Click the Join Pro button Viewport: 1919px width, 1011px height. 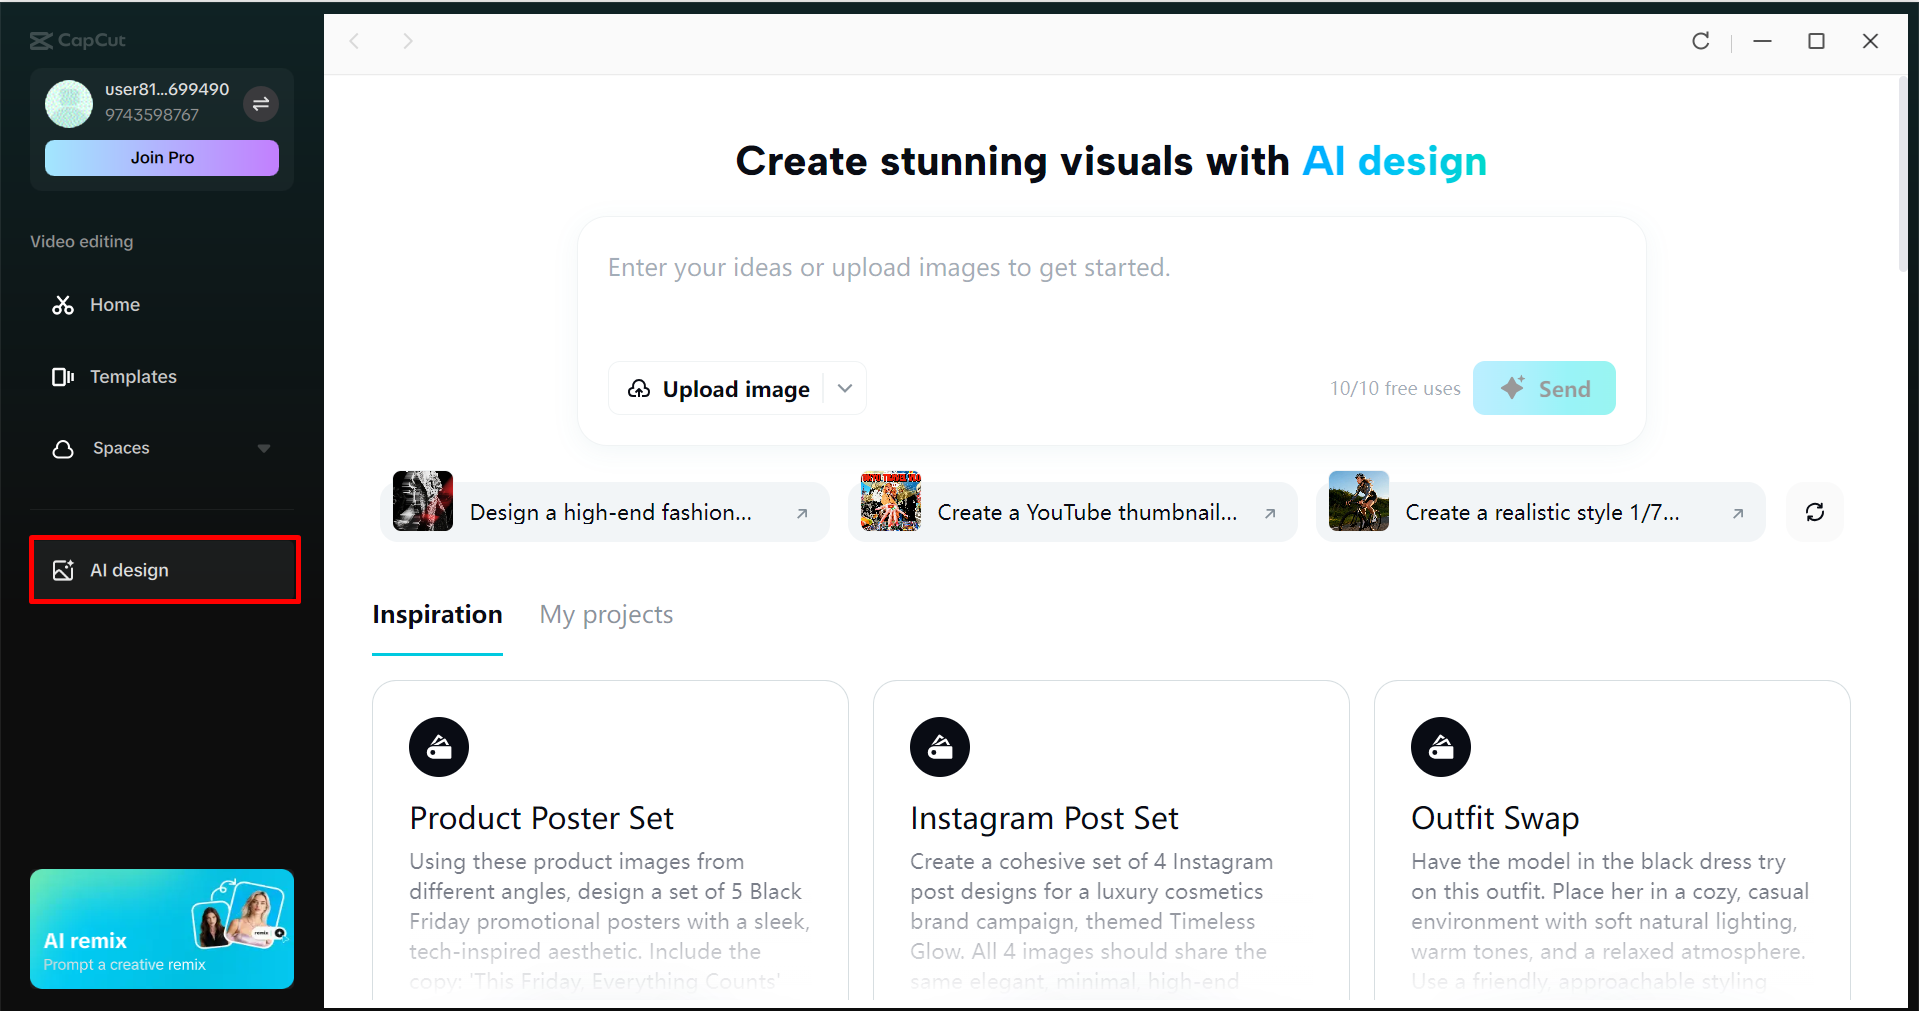(161, 157)
